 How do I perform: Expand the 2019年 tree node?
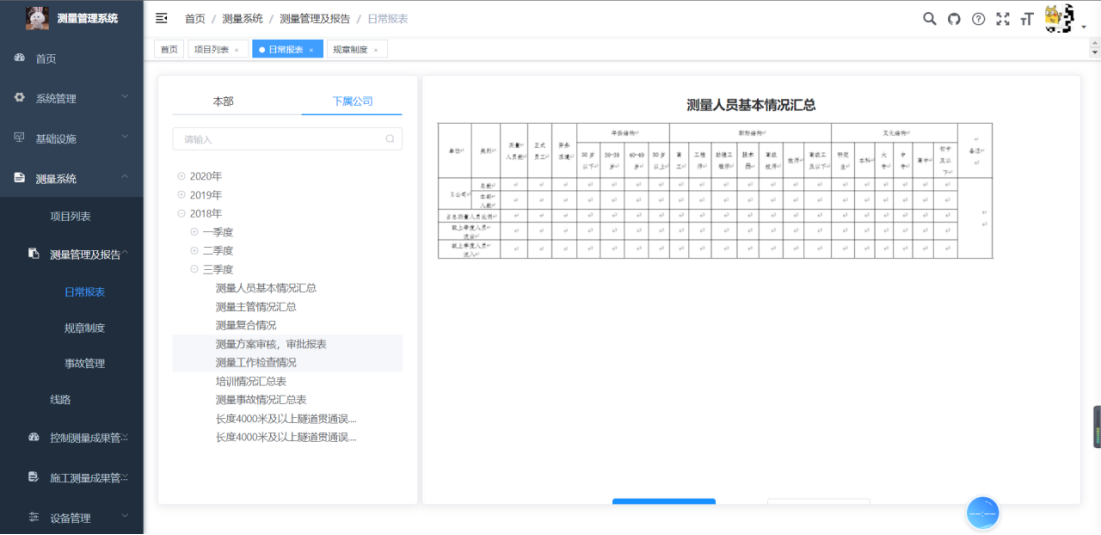(x=181, y=194)
